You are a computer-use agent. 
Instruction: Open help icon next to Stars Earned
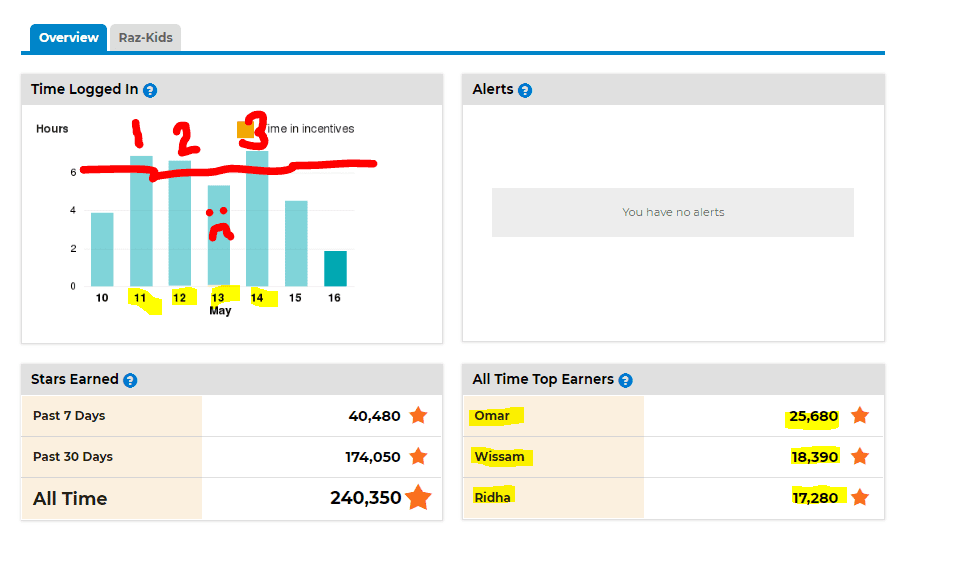click(130, 380)
